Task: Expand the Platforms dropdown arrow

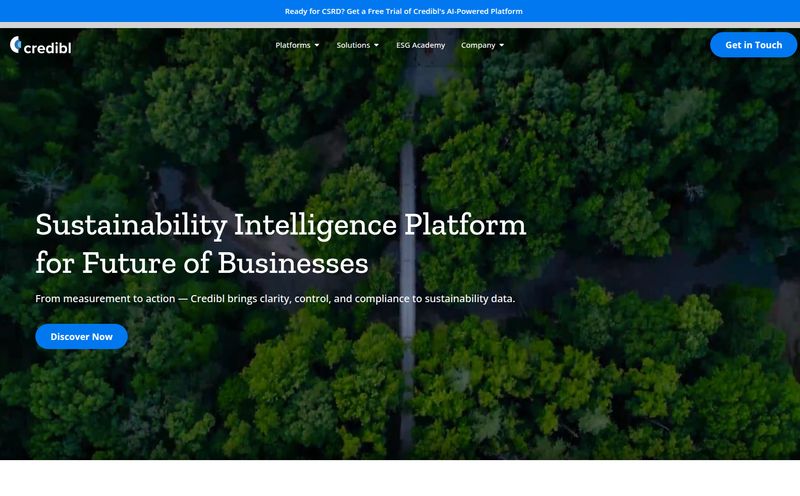Action: point(317,45)
